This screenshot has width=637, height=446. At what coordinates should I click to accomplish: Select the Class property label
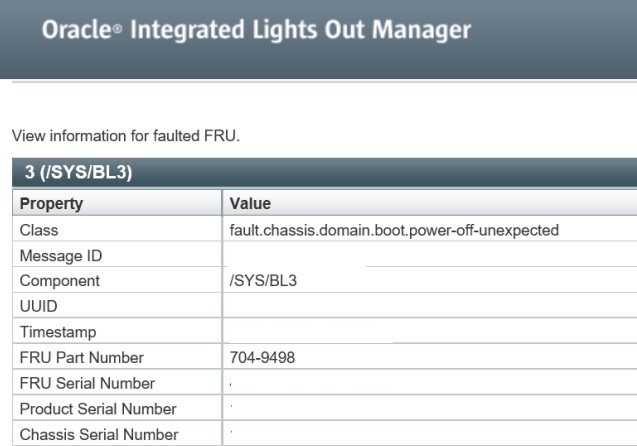tap(39, 230)
